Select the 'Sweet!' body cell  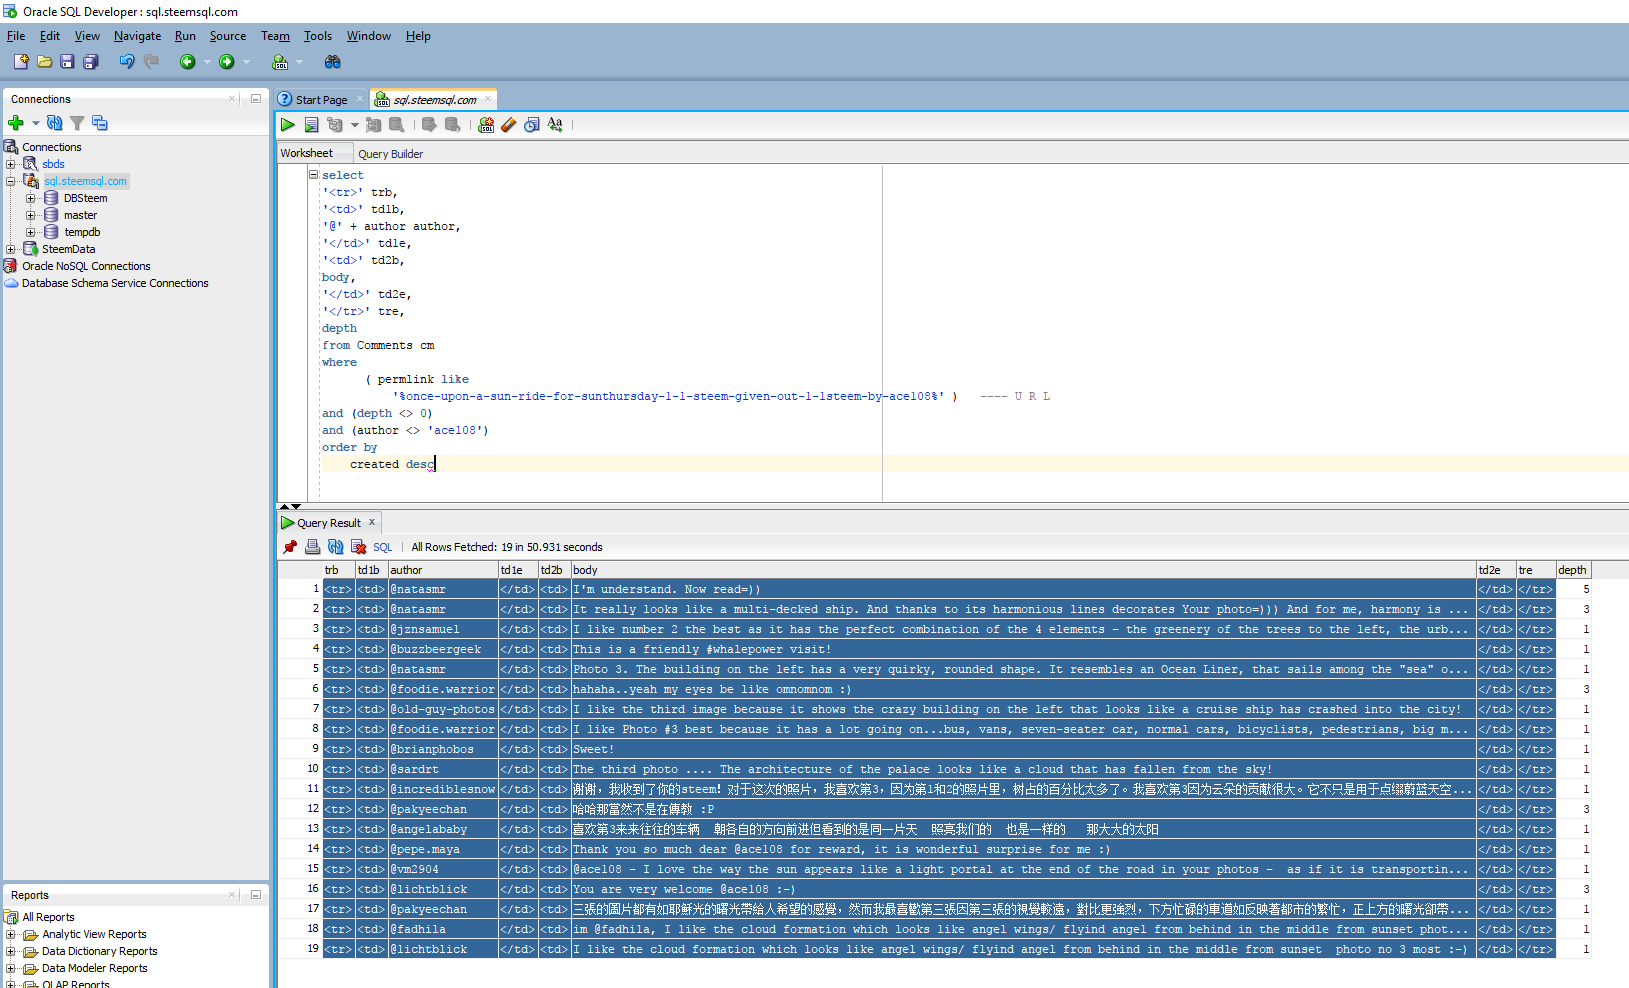point(1024,749)
